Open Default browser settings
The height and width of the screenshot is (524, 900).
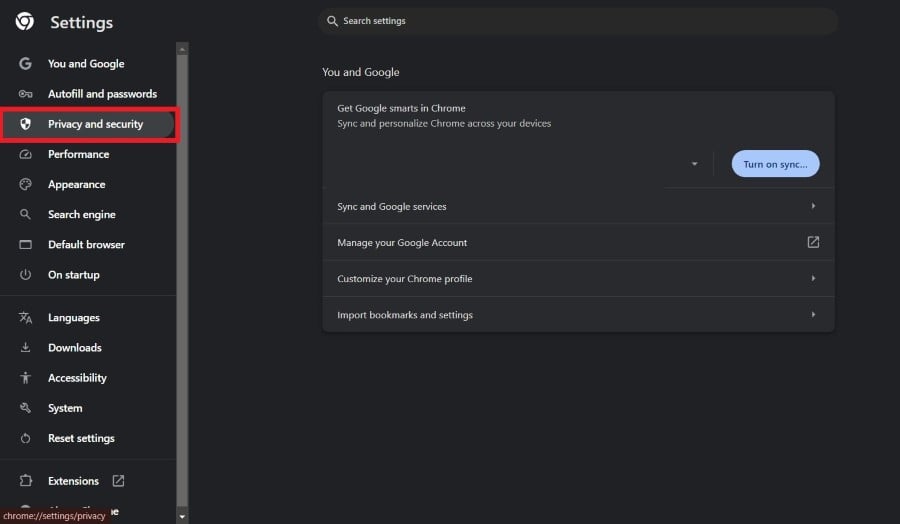tap(88, 244)
